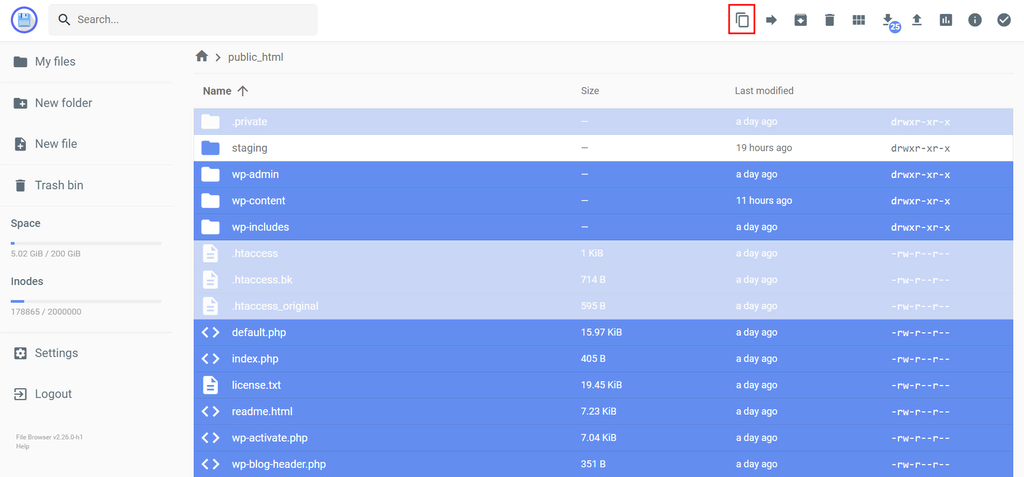This screenshot has height=477, width=1024.
Task: Click the Upload icon in the toolbar
Action: [x=916, y=20]
